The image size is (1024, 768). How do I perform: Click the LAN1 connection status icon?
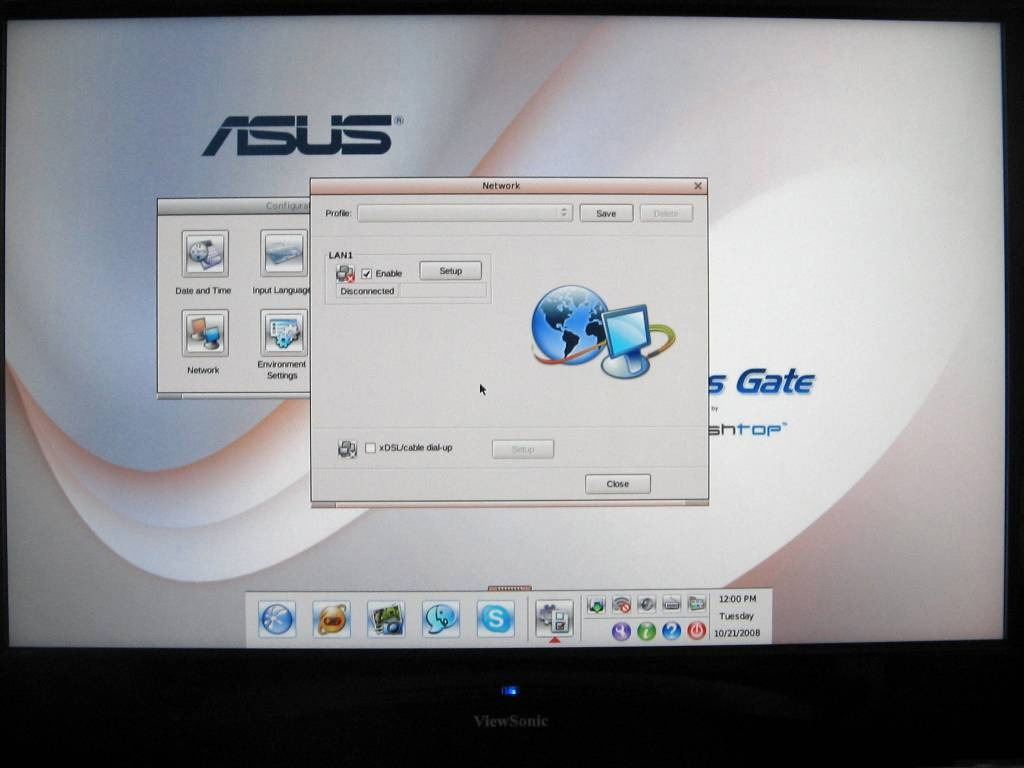[345, 274]
